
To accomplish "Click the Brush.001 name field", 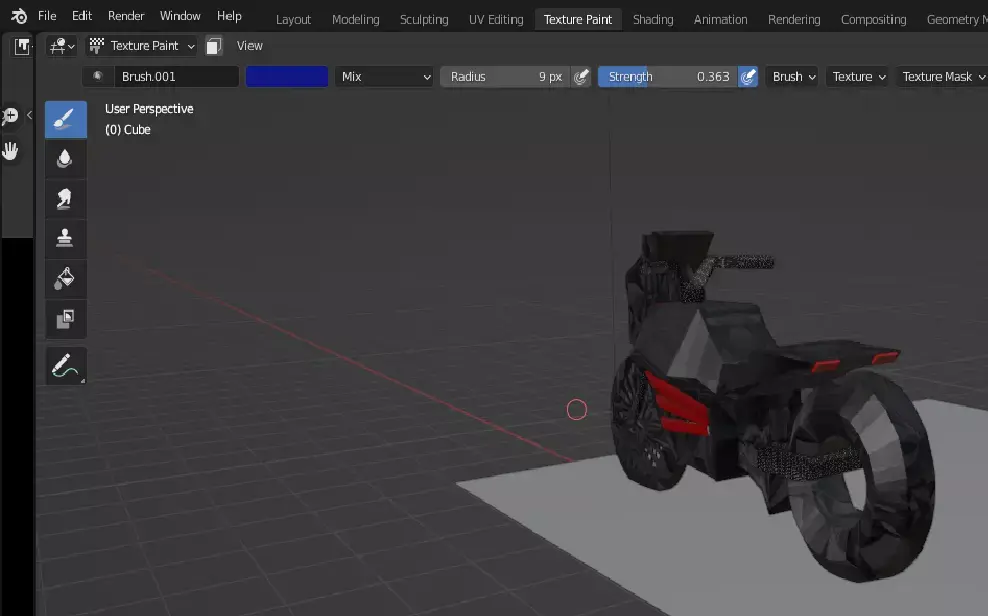I will [176, 77].
